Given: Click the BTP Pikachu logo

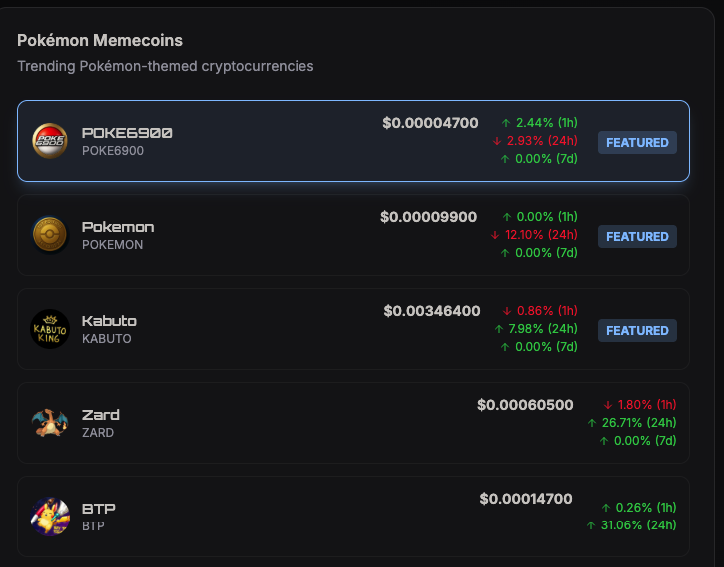Looking at the screenshot, I should click(50, 516).
